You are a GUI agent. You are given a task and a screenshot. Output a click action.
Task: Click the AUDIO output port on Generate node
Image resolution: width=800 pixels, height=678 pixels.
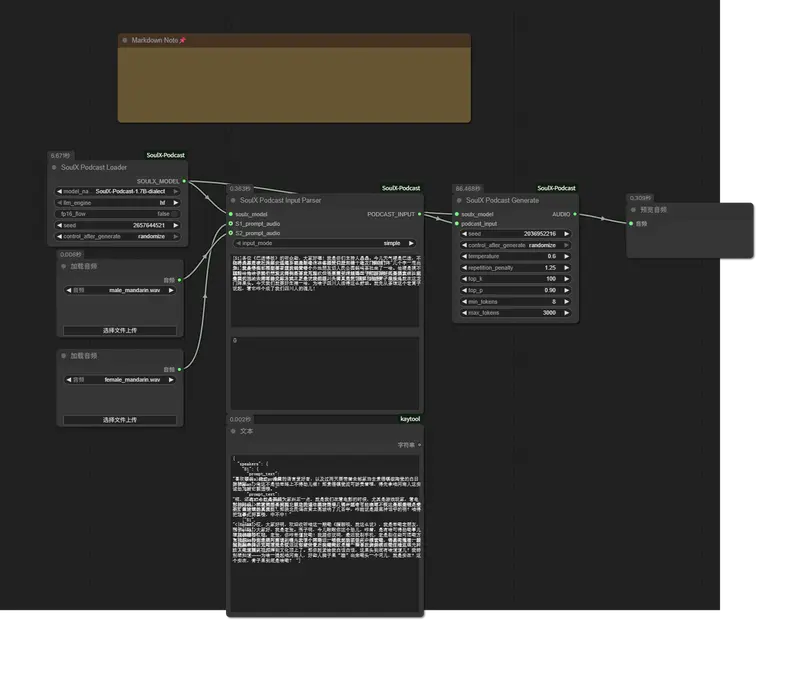pyautogui.click(x=576, y=214)
